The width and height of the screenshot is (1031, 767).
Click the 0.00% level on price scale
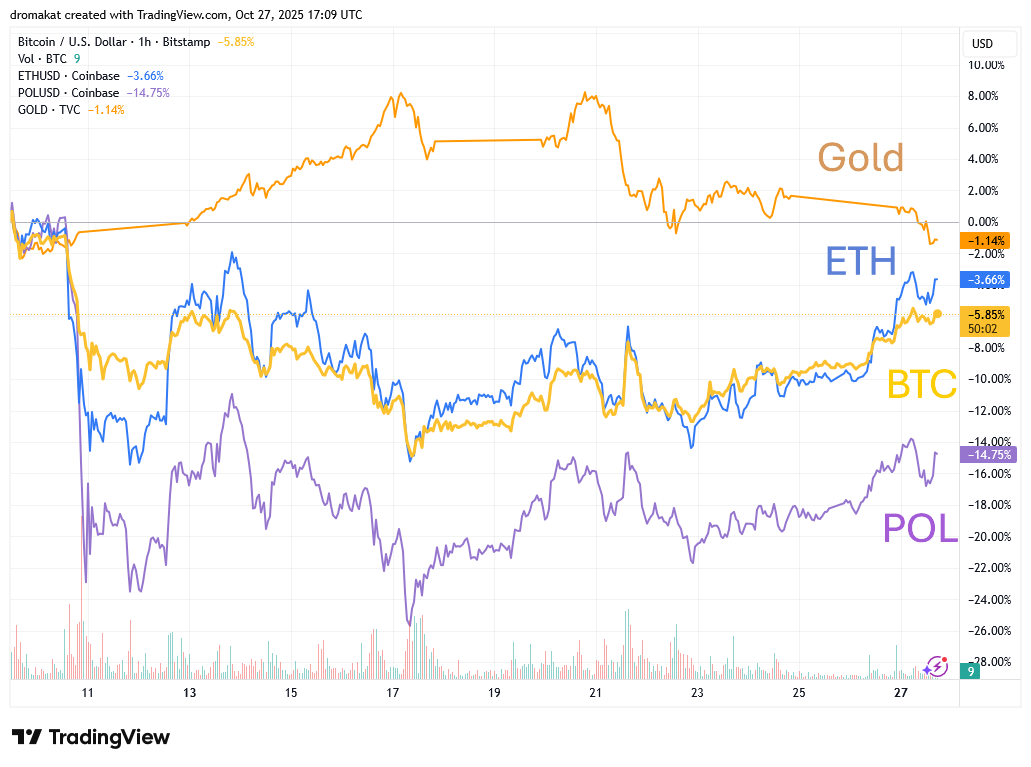pyautogui.click(x=984, y=222)
